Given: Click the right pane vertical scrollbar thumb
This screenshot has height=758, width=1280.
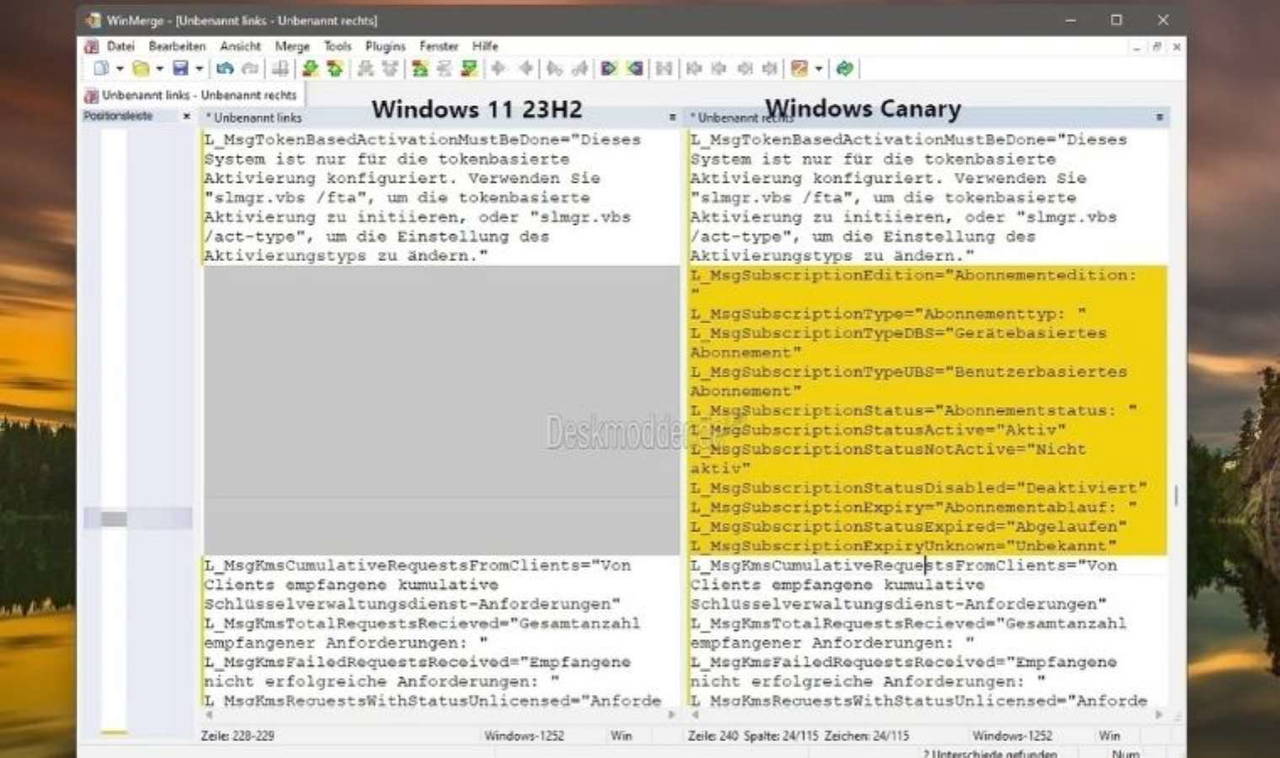Looking at the screenshot, I should 1175,496.
